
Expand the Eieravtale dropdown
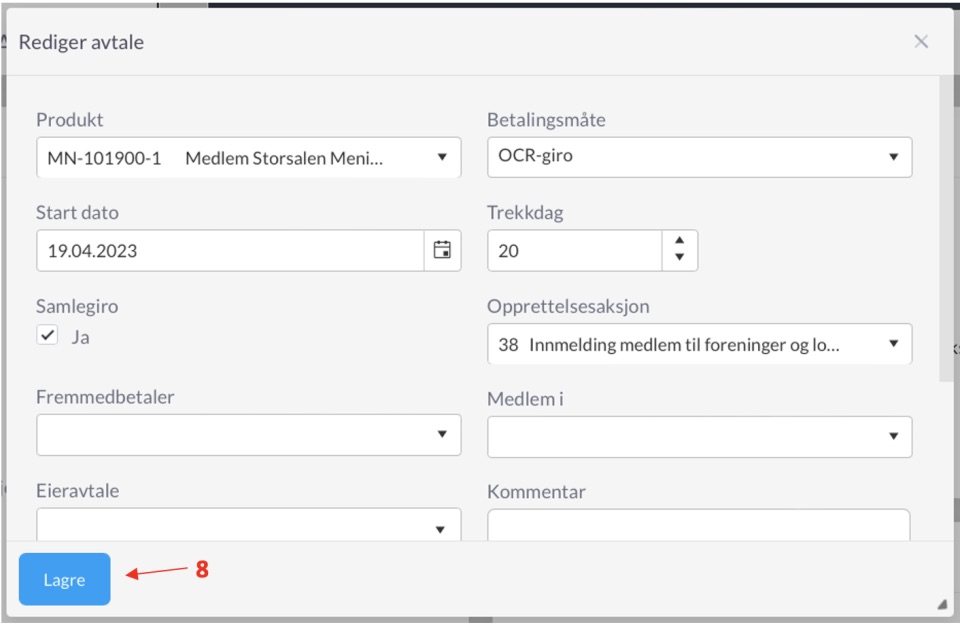249,525
